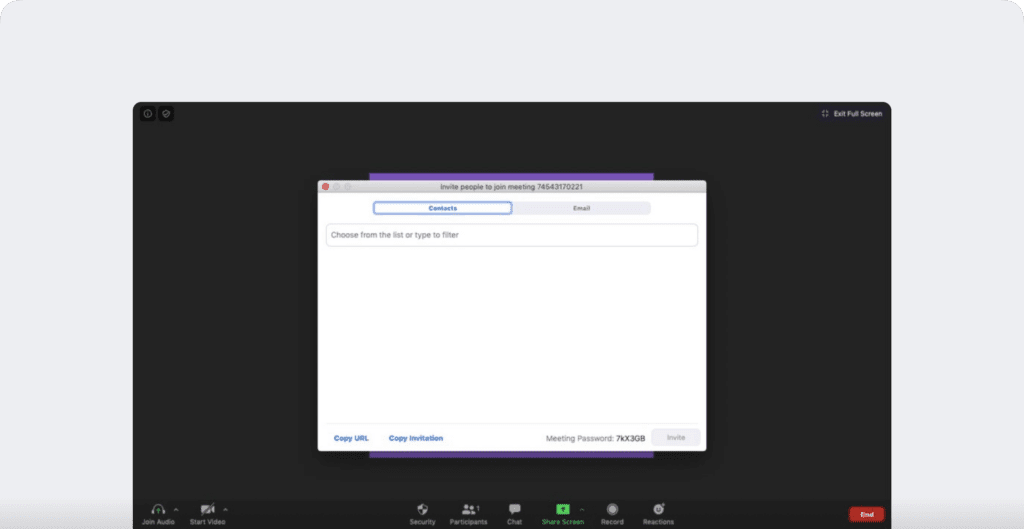Open the meeting information icon
This screenshot has width=1024, height=529.
tap(148, 114)
